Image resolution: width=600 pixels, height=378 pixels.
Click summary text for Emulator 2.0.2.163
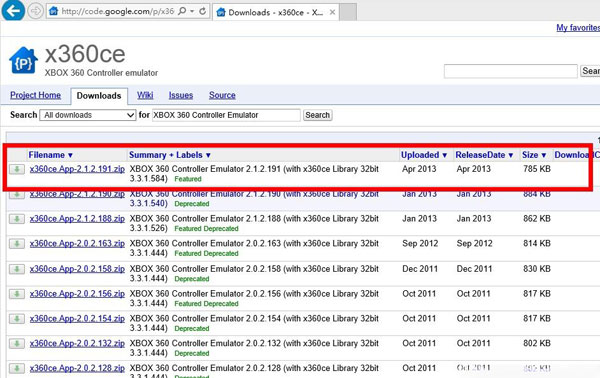(254, 248)
